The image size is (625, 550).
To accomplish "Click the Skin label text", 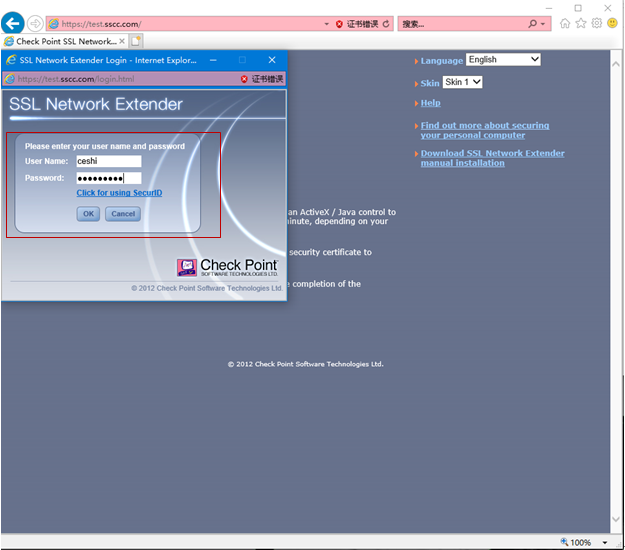I will pos(430,83).
